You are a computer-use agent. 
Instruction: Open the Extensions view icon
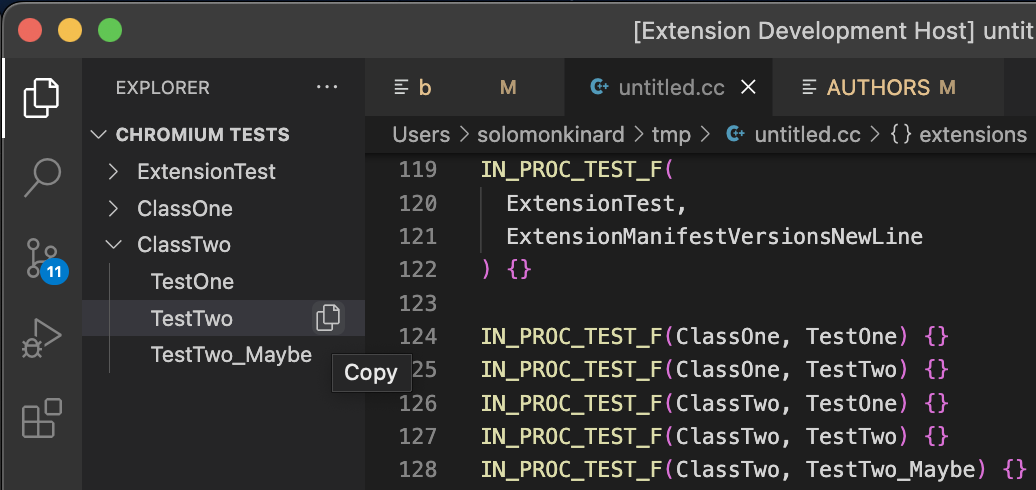pos(41,418)
